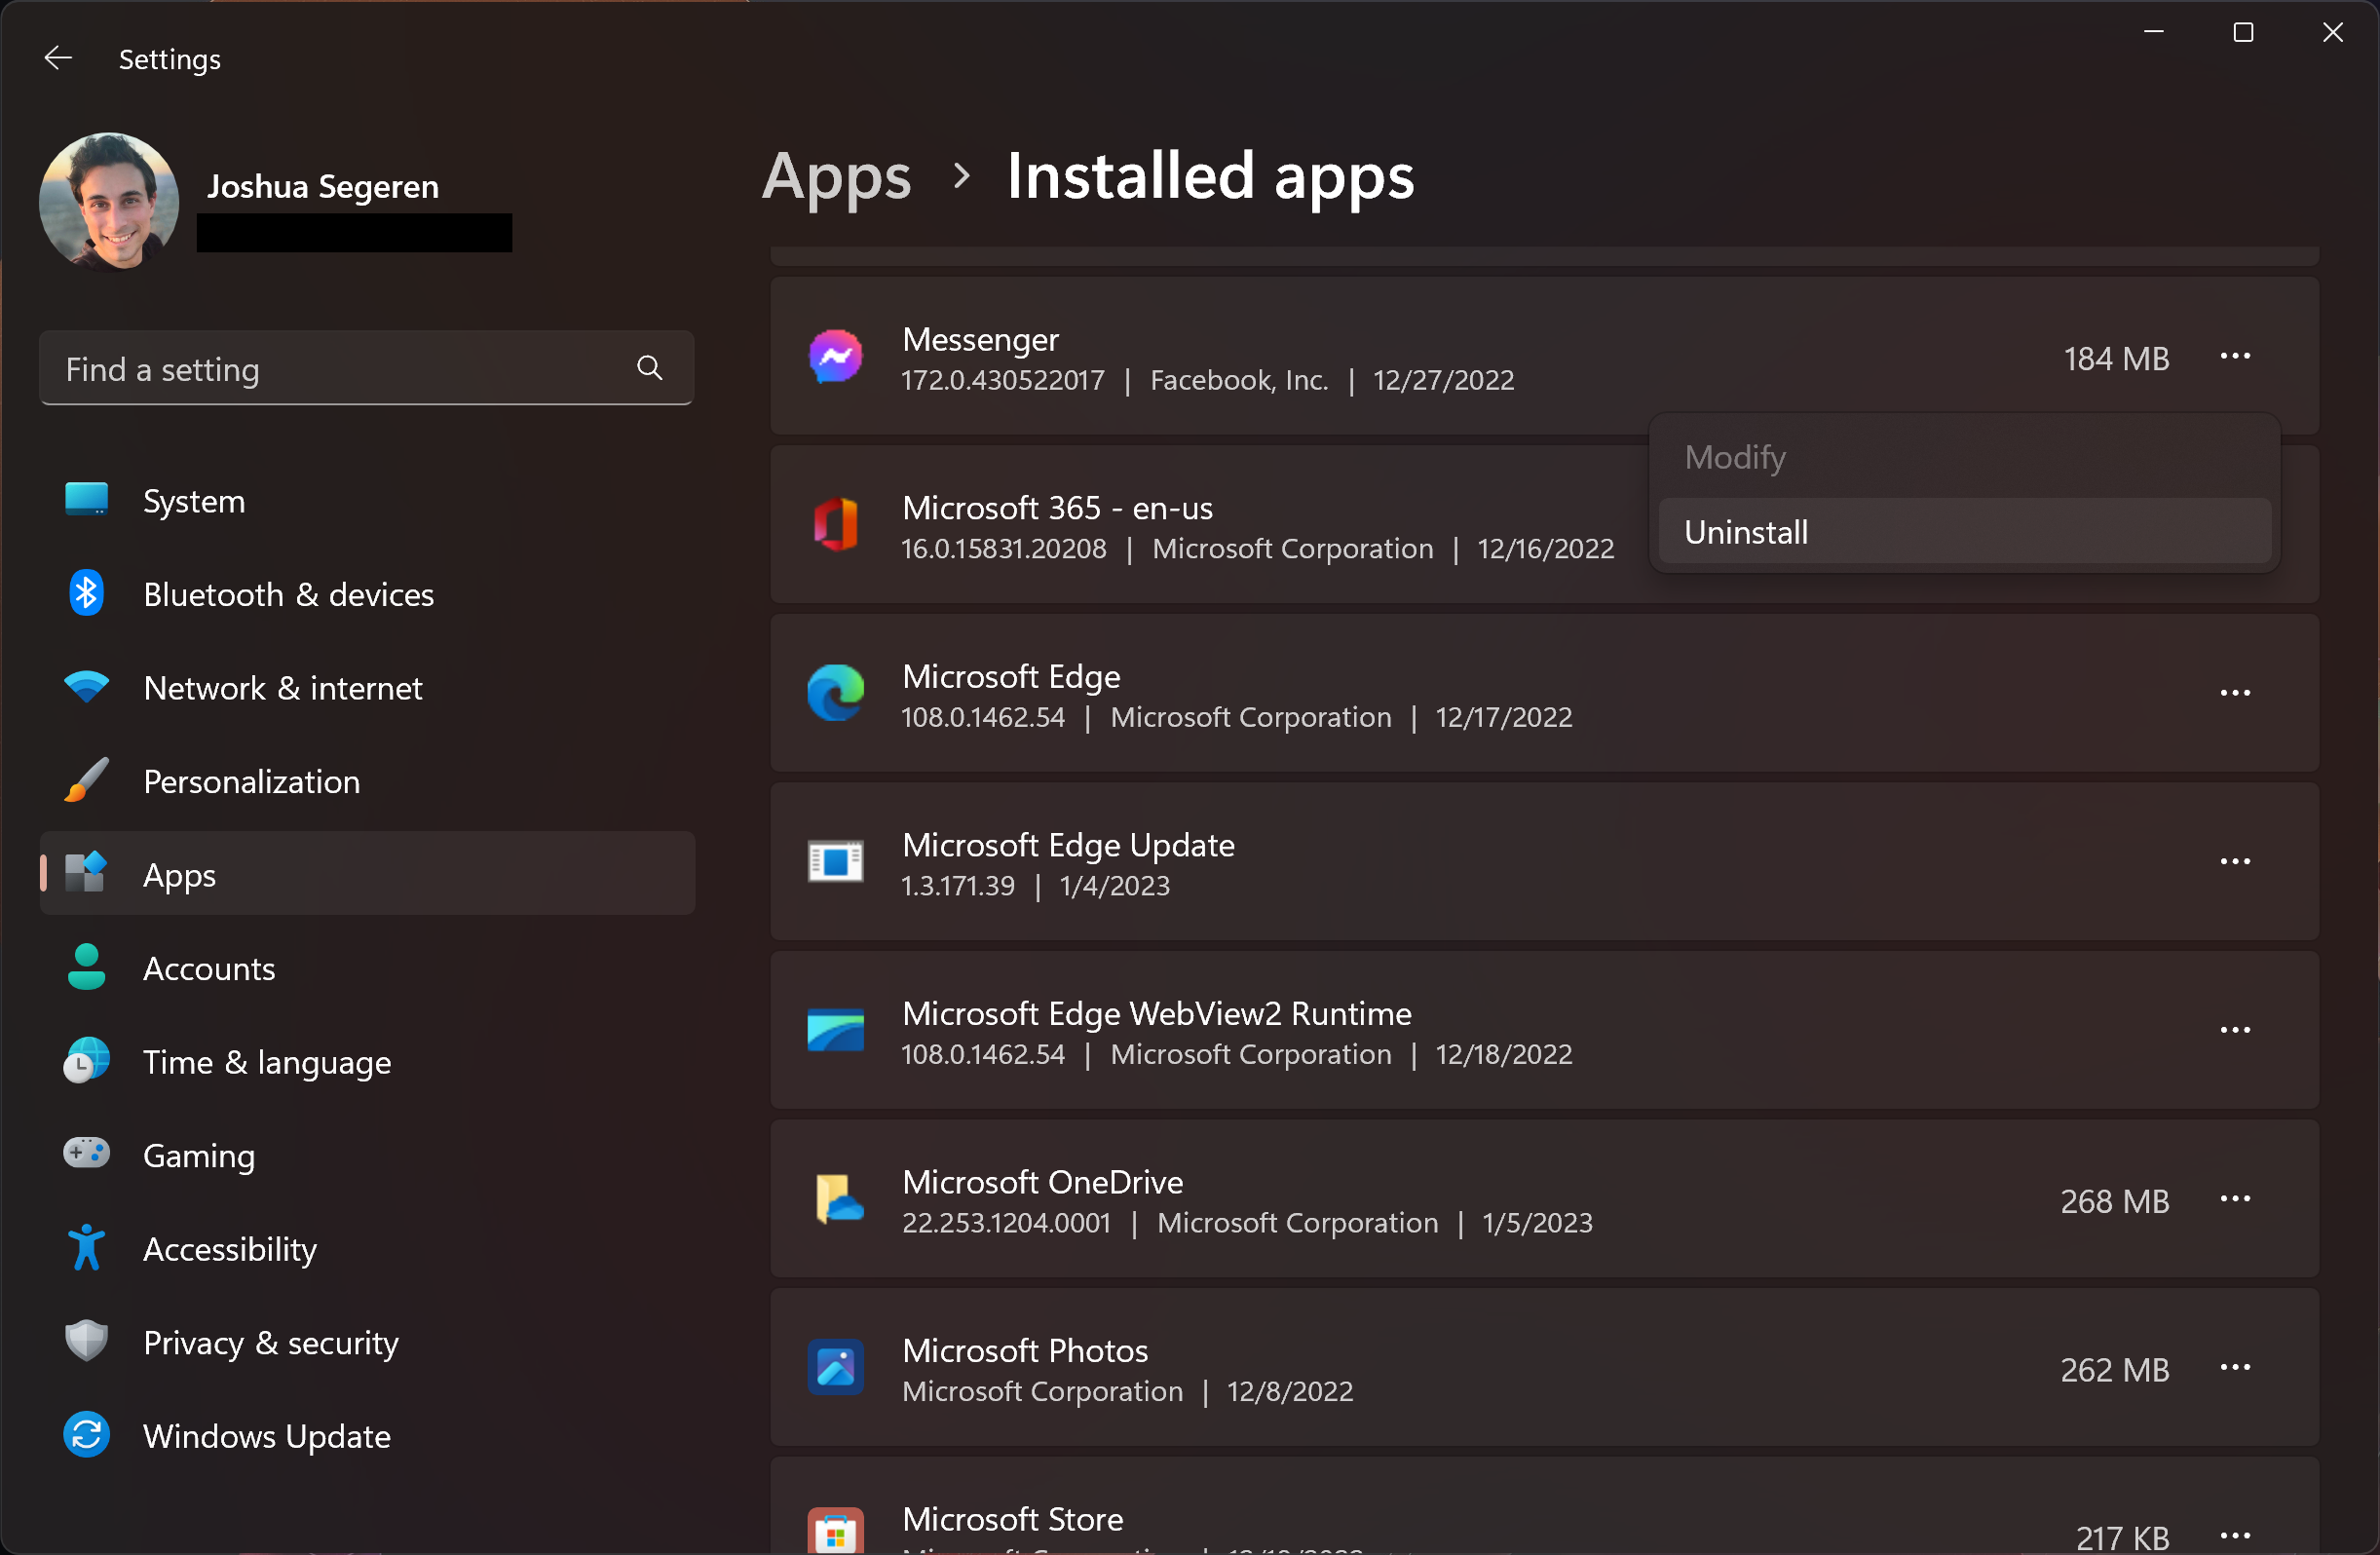This screenshot has width=2380, height=1555.
Task: Open more options for Microsoft Photos
Action: pos(2235,1368)
